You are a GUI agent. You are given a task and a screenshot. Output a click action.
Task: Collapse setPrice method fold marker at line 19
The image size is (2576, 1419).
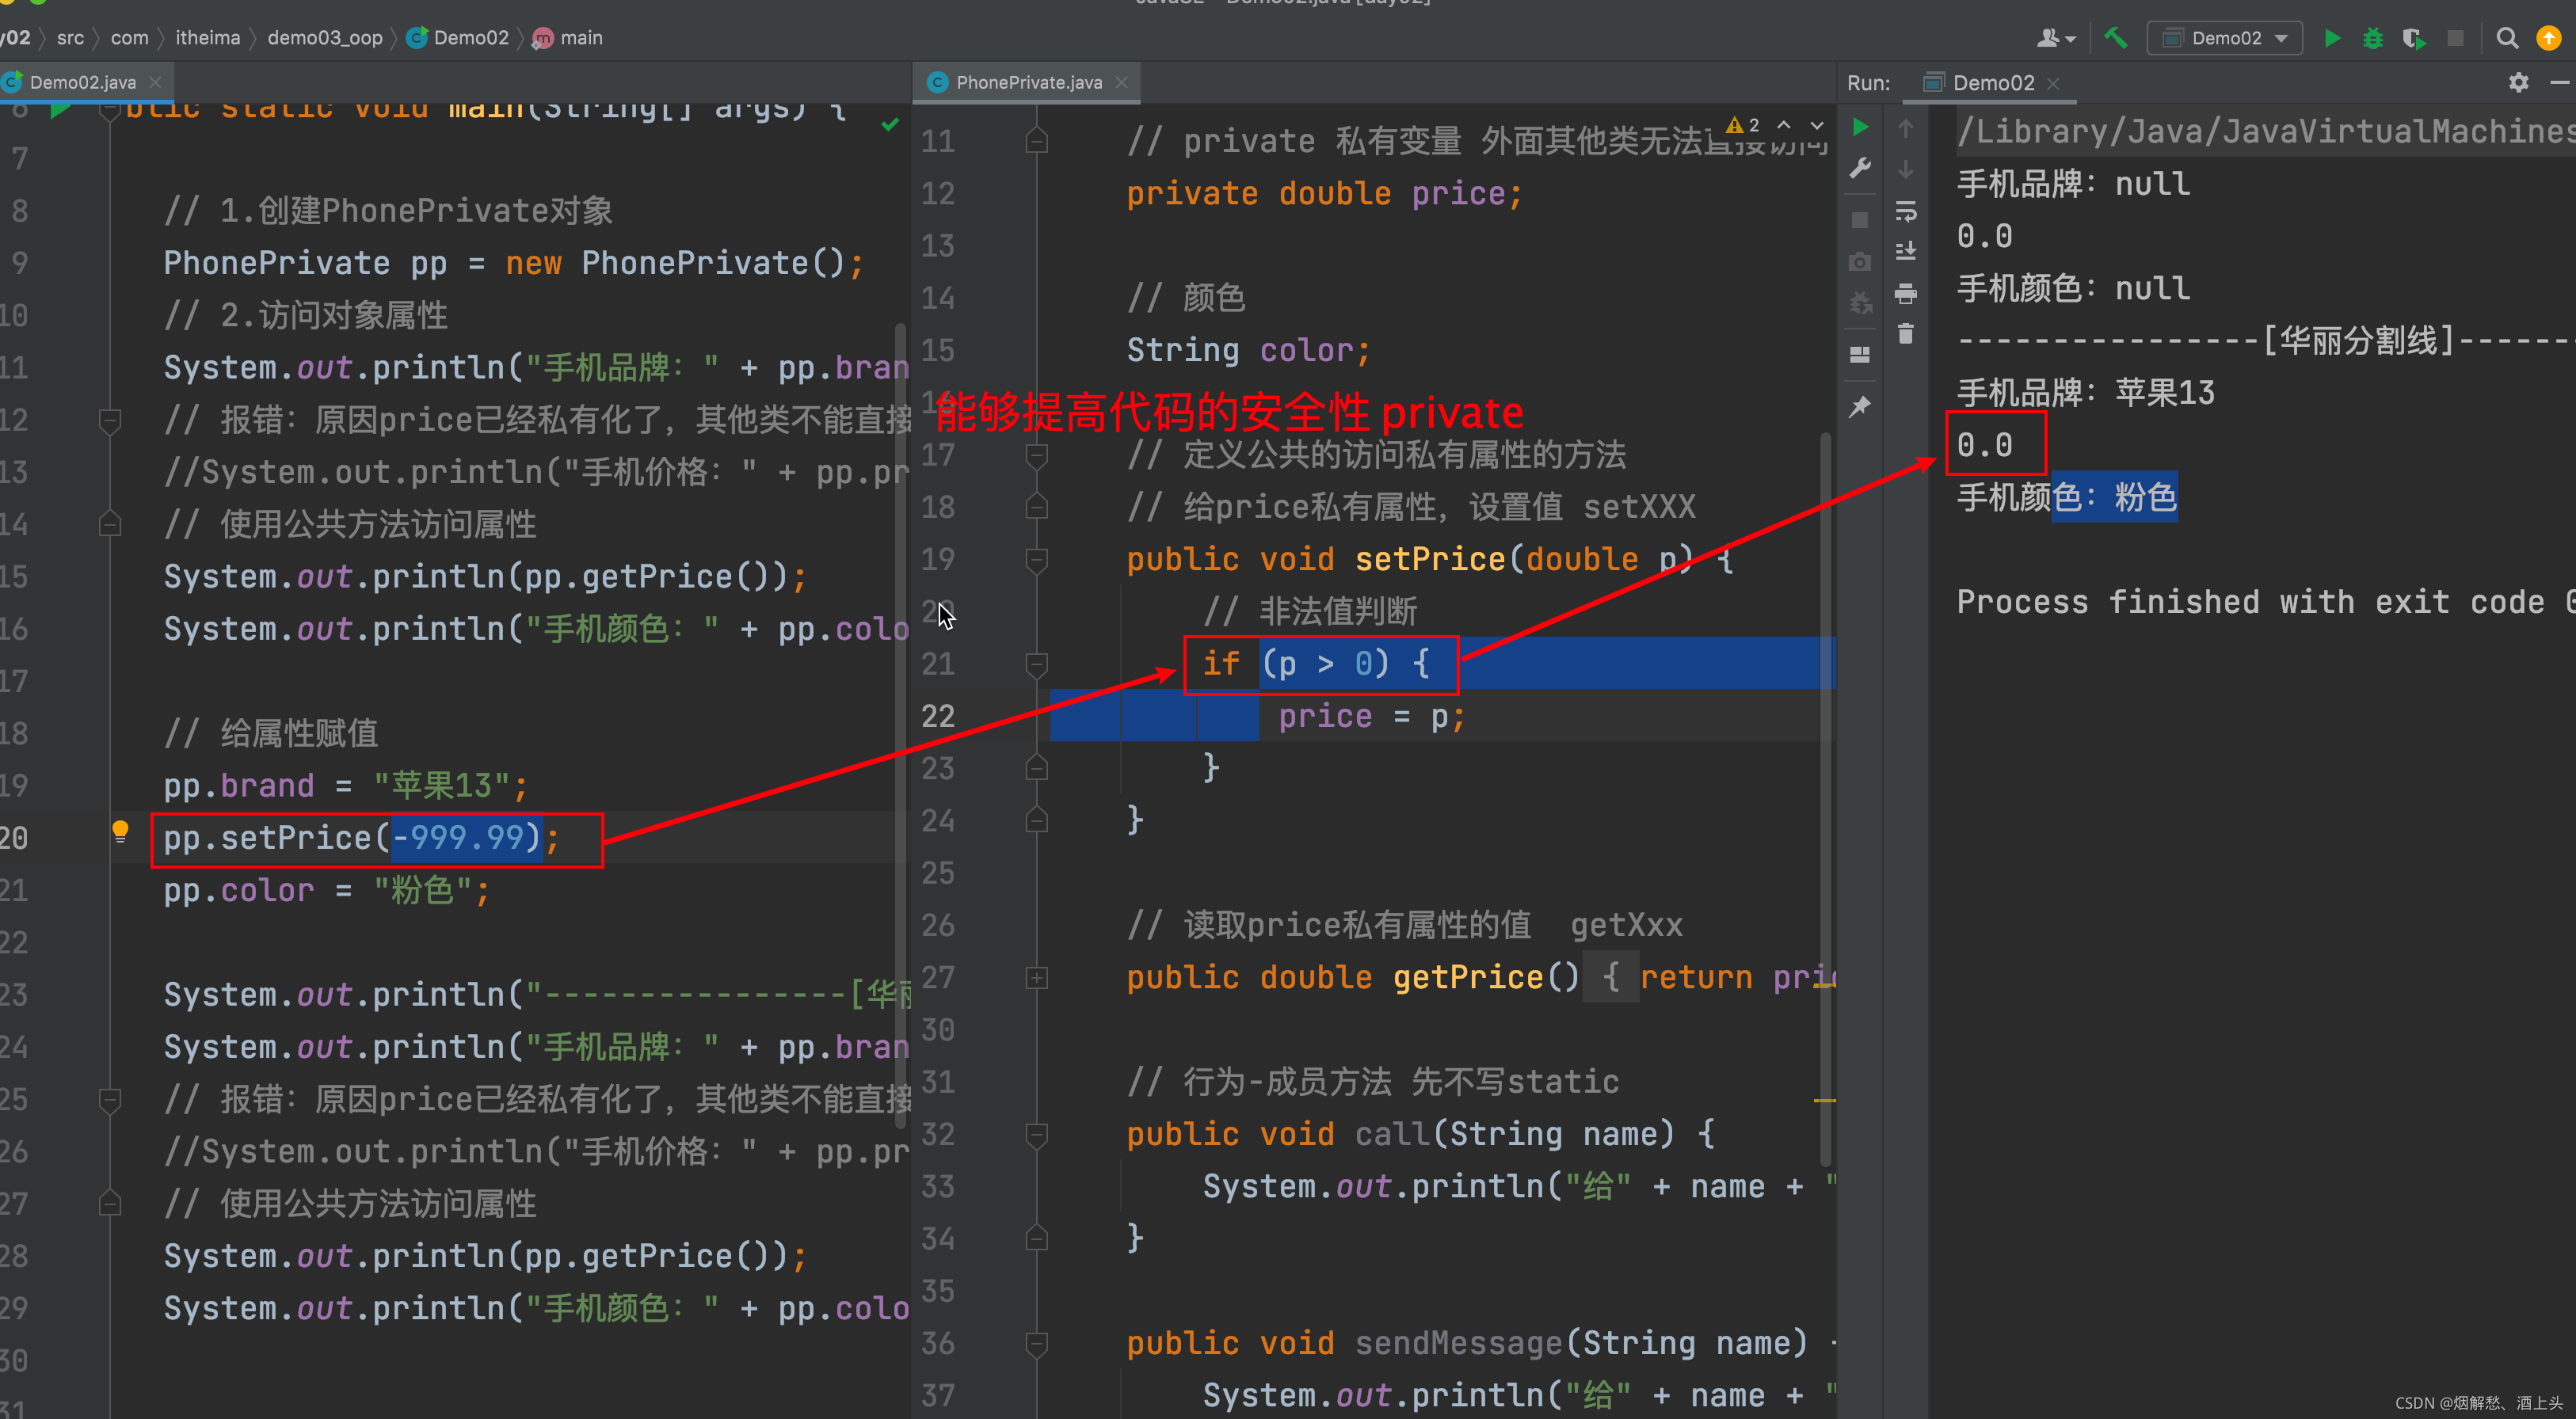pyautogui.click(x=1037, y=560)
